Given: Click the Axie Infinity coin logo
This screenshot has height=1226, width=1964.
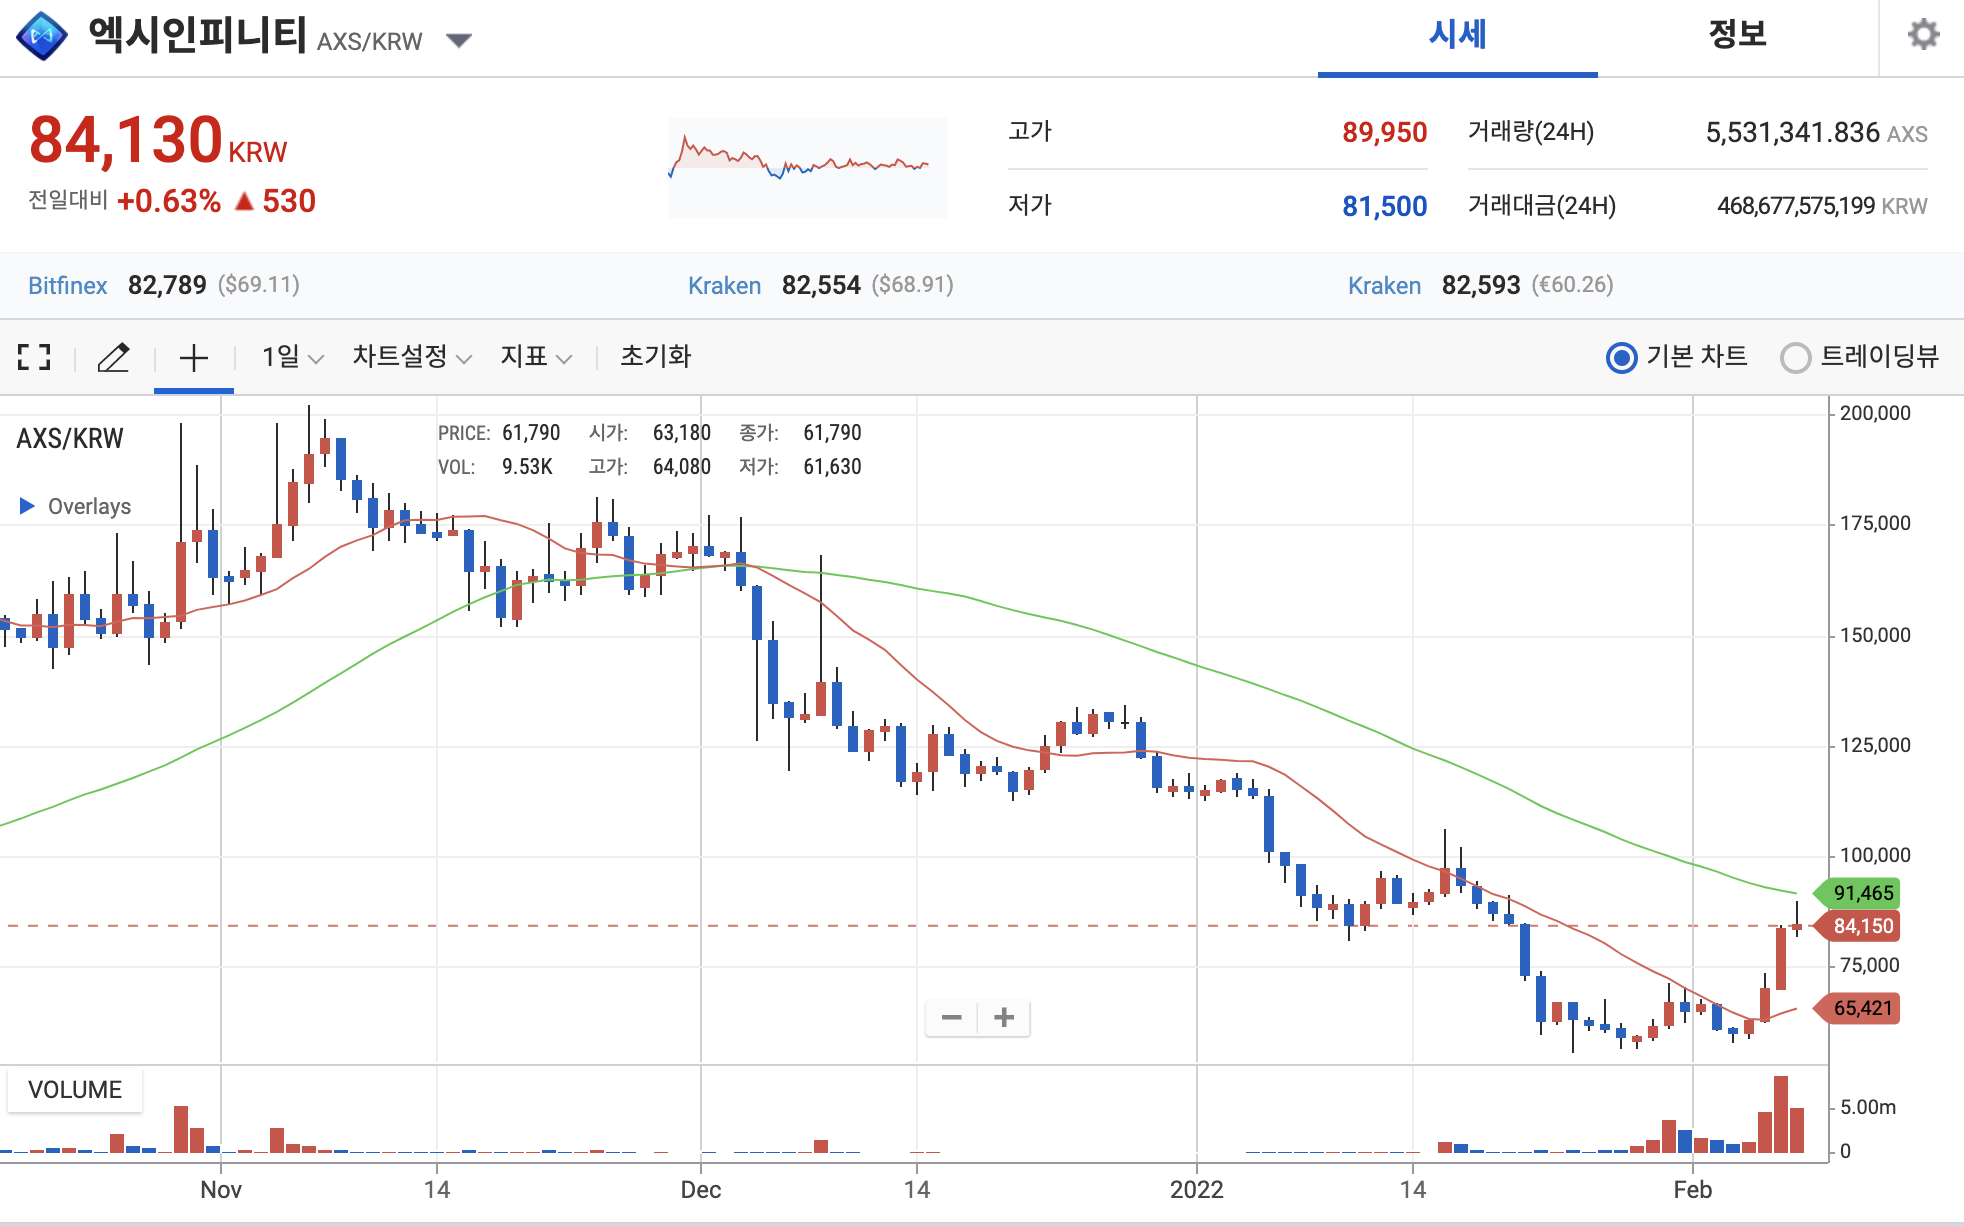Looking at the screenshot, I should click(42, 36).
